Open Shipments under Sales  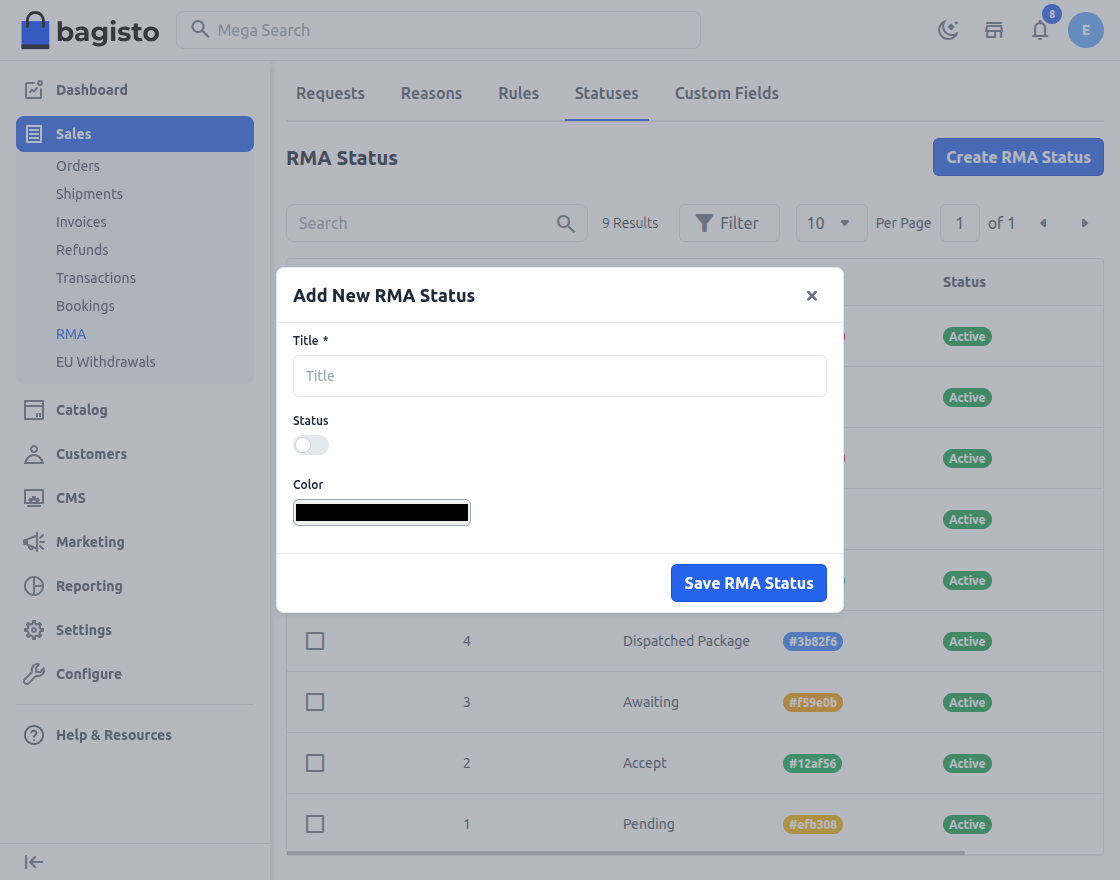tap(89, 194)
